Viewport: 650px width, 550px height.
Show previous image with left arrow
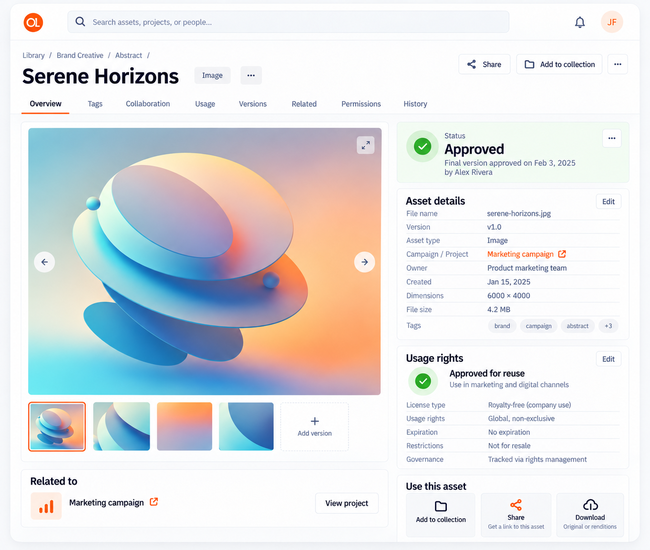pos(44,262)
